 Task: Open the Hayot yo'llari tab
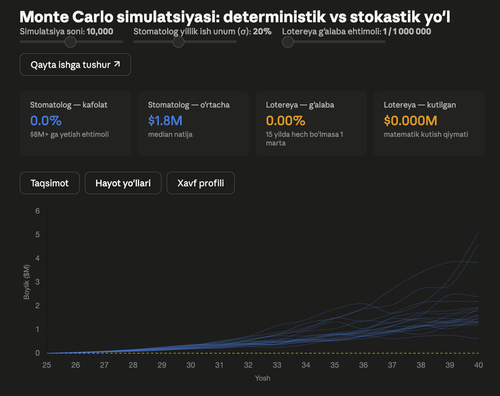pyautogui.click(x=123, y=183)
